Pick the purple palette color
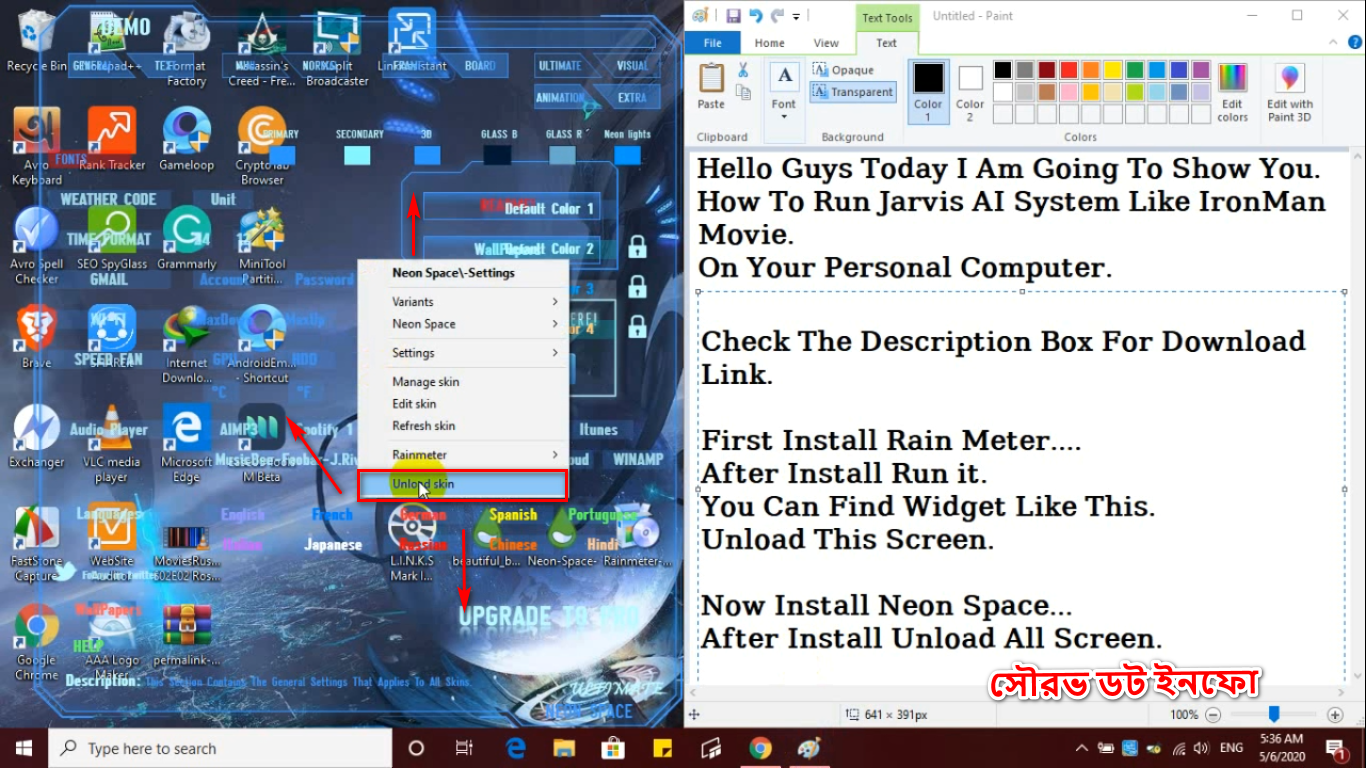 [x=1200, y=70]
